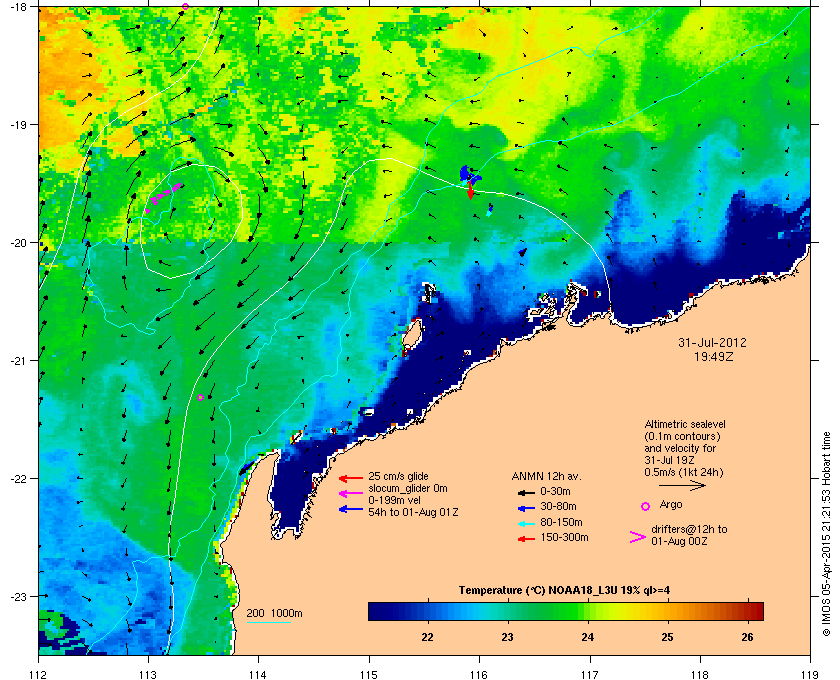Image resolution: width=840 pixels, height=680 pixels.
Task: Click the magenta glider track inside the eddy
Action: point(163,195)
